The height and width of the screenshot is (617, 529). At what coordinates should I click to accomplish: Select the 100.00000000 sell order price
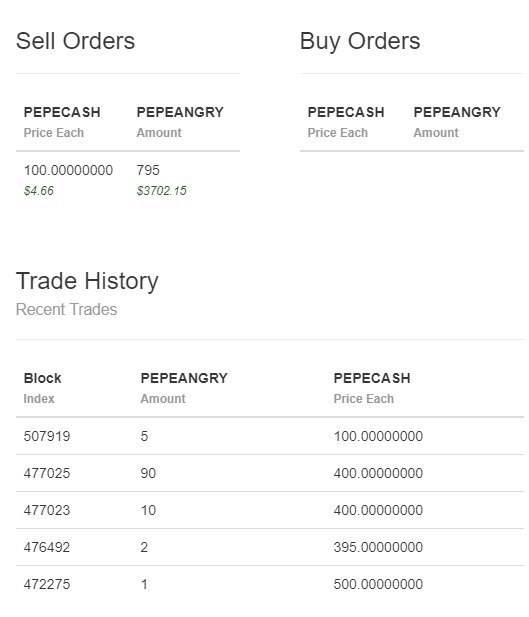(x=68, y=170)
